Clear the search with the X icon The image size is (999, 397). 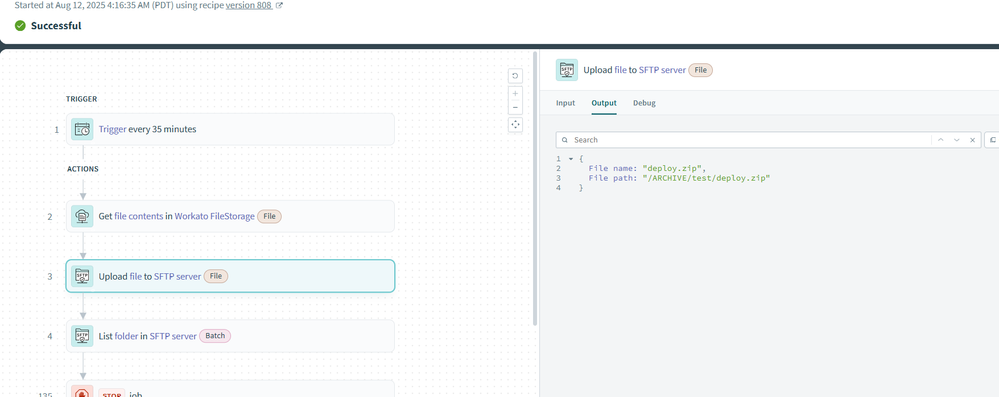[x=973, y=140]
